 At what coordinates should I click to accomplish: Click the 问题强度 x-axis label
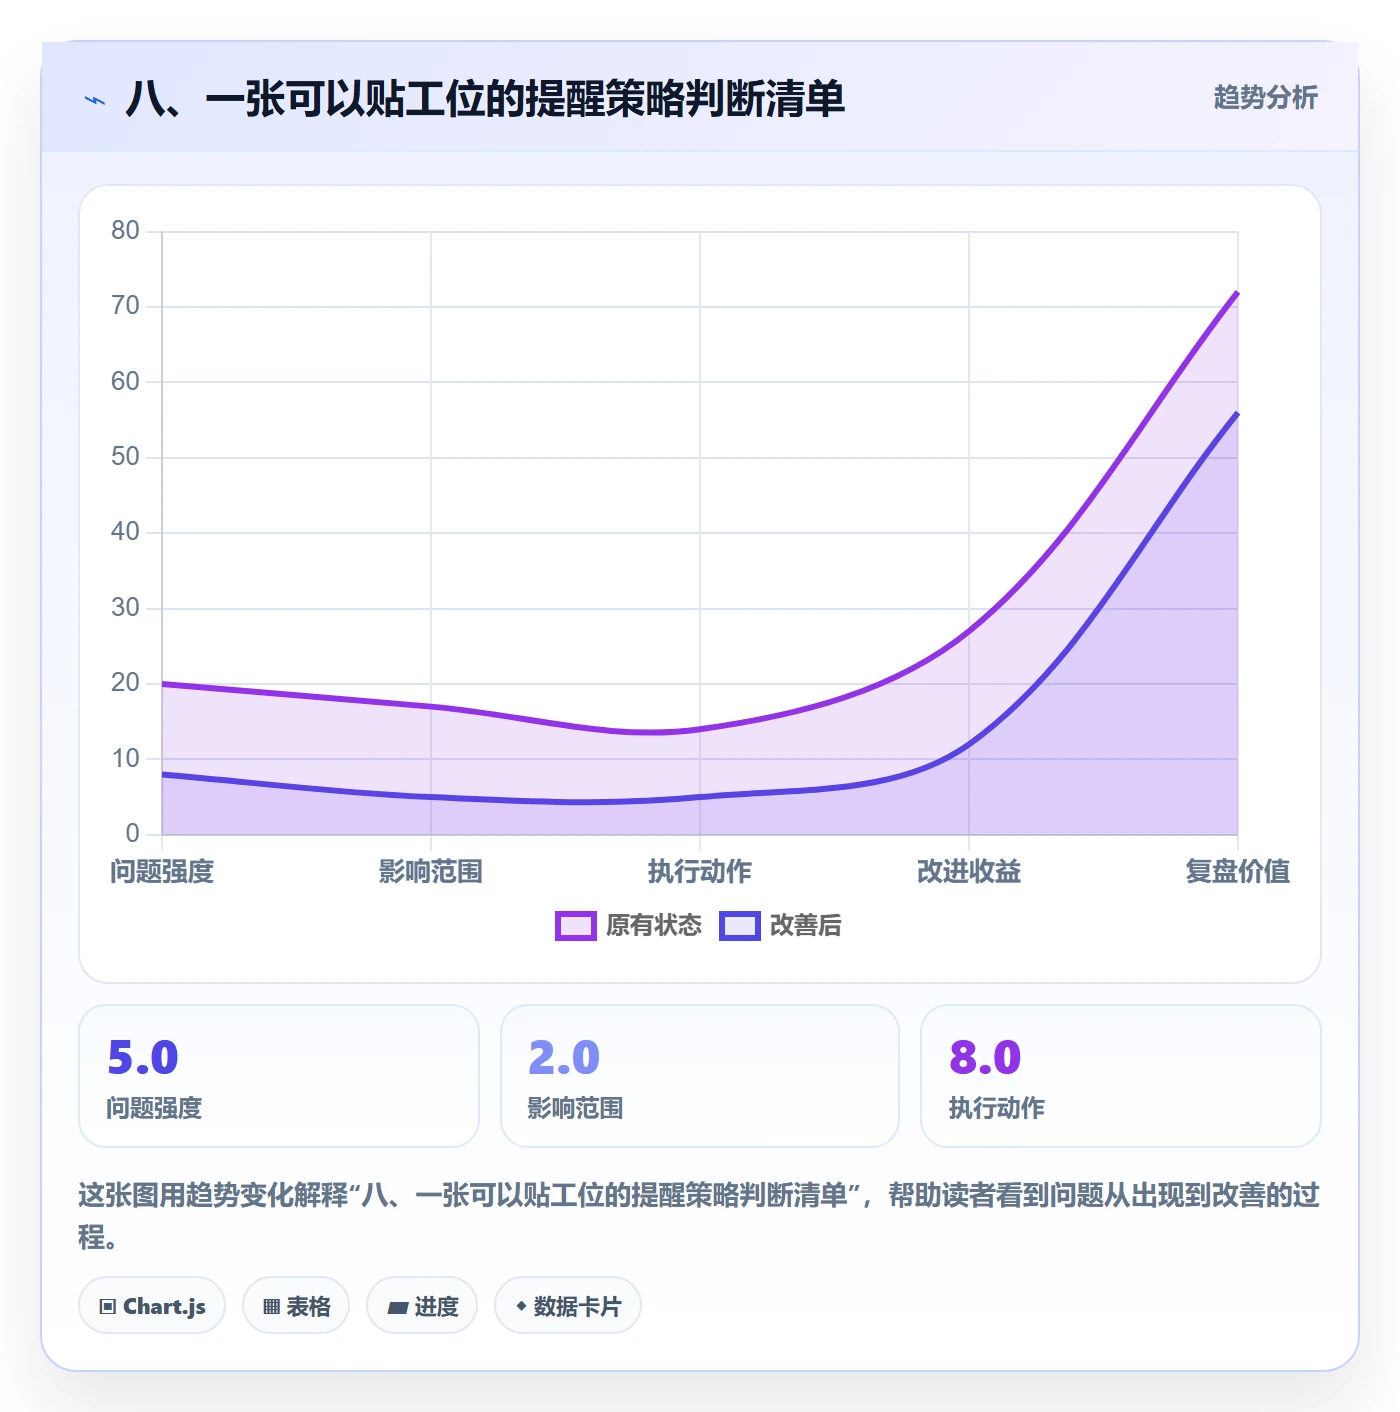[162, 872]
